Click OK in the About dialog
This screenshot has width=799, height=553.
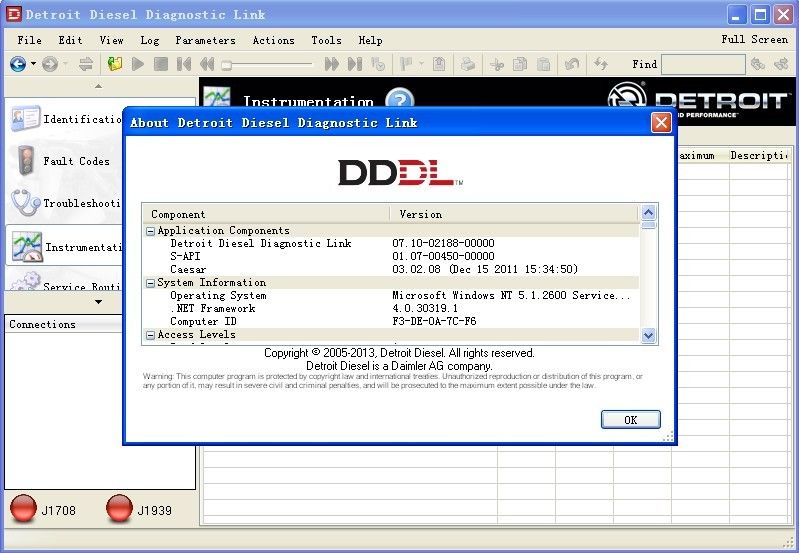click(x=630, y=419)
